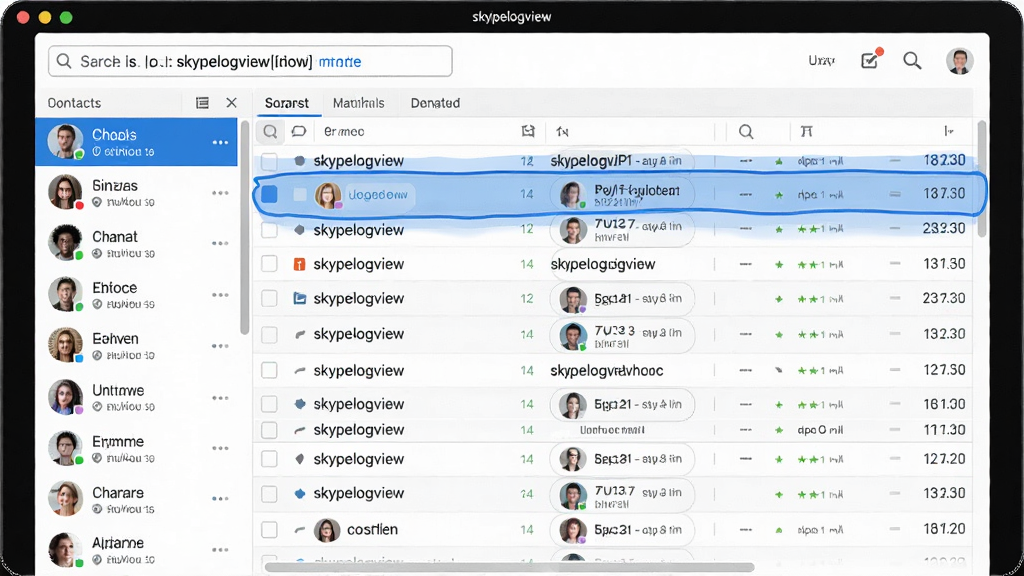Viewport: 1024px width, 576px height.
Task: Open more options for Alriame contact
Action: tap(220, 550)
